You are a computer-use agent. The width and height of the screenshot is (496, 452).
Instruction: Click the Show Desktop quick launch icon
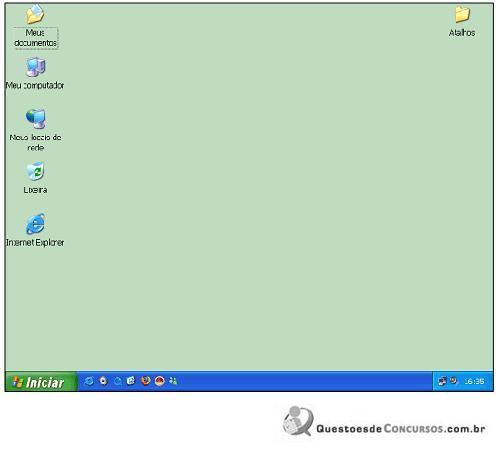tap(131, 381)
